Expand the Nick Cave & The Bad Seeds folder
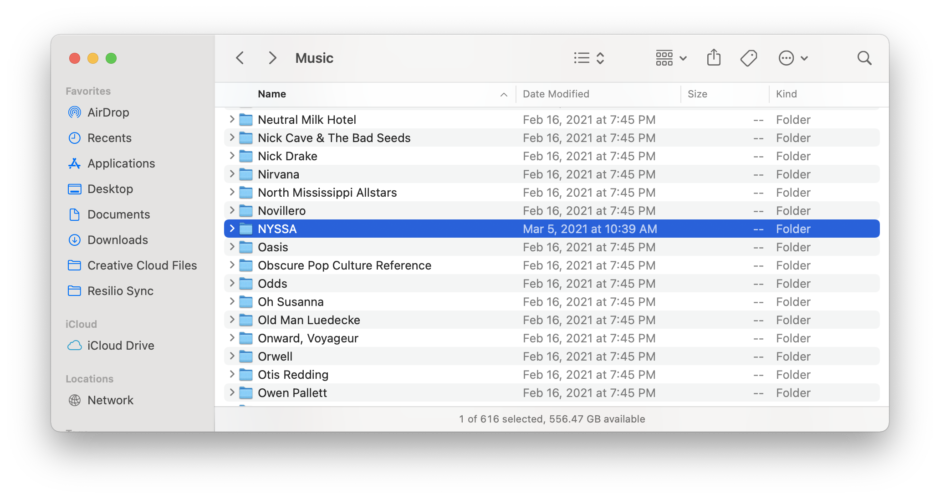The image size is (940, 499). tap(231, 137)
